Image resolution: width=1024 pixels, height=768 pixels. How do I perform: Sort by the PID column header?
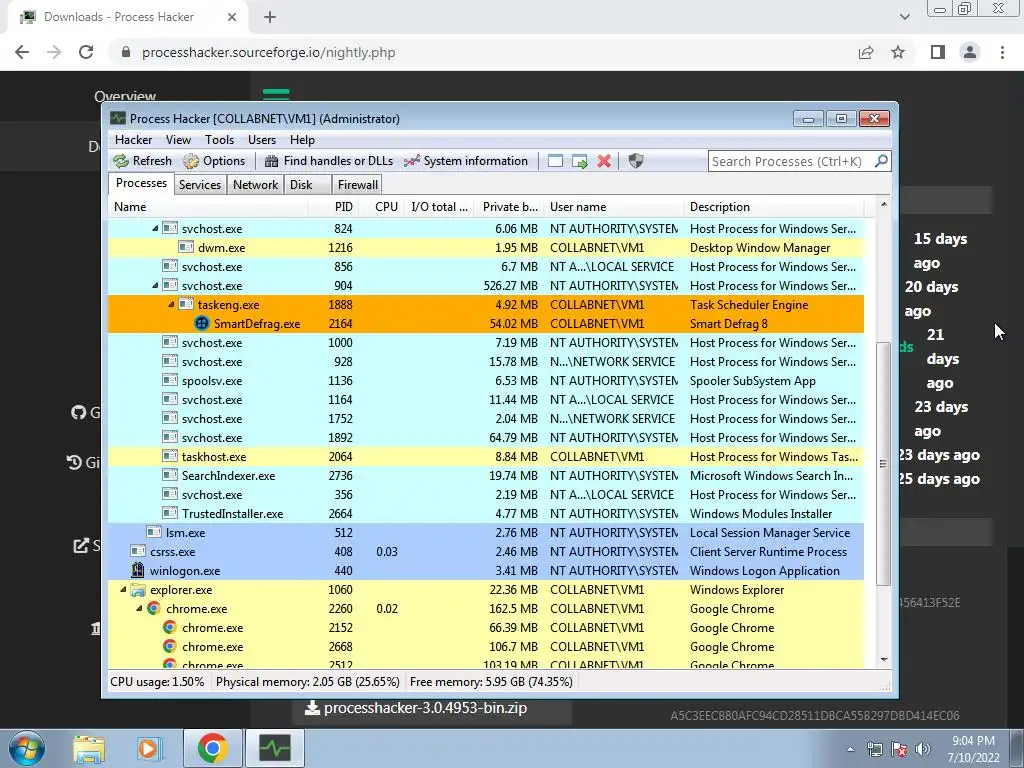coord(333,206)
